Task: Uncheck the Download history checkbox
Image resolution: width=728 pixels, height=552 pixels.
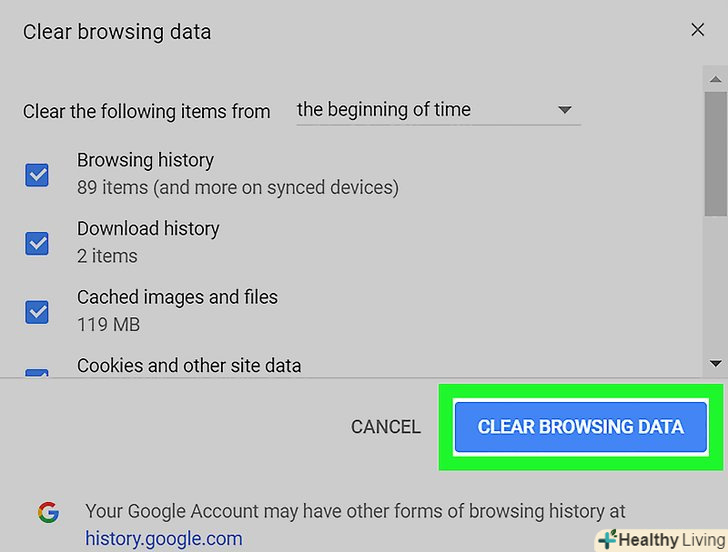Action: (x=37, y=243)
